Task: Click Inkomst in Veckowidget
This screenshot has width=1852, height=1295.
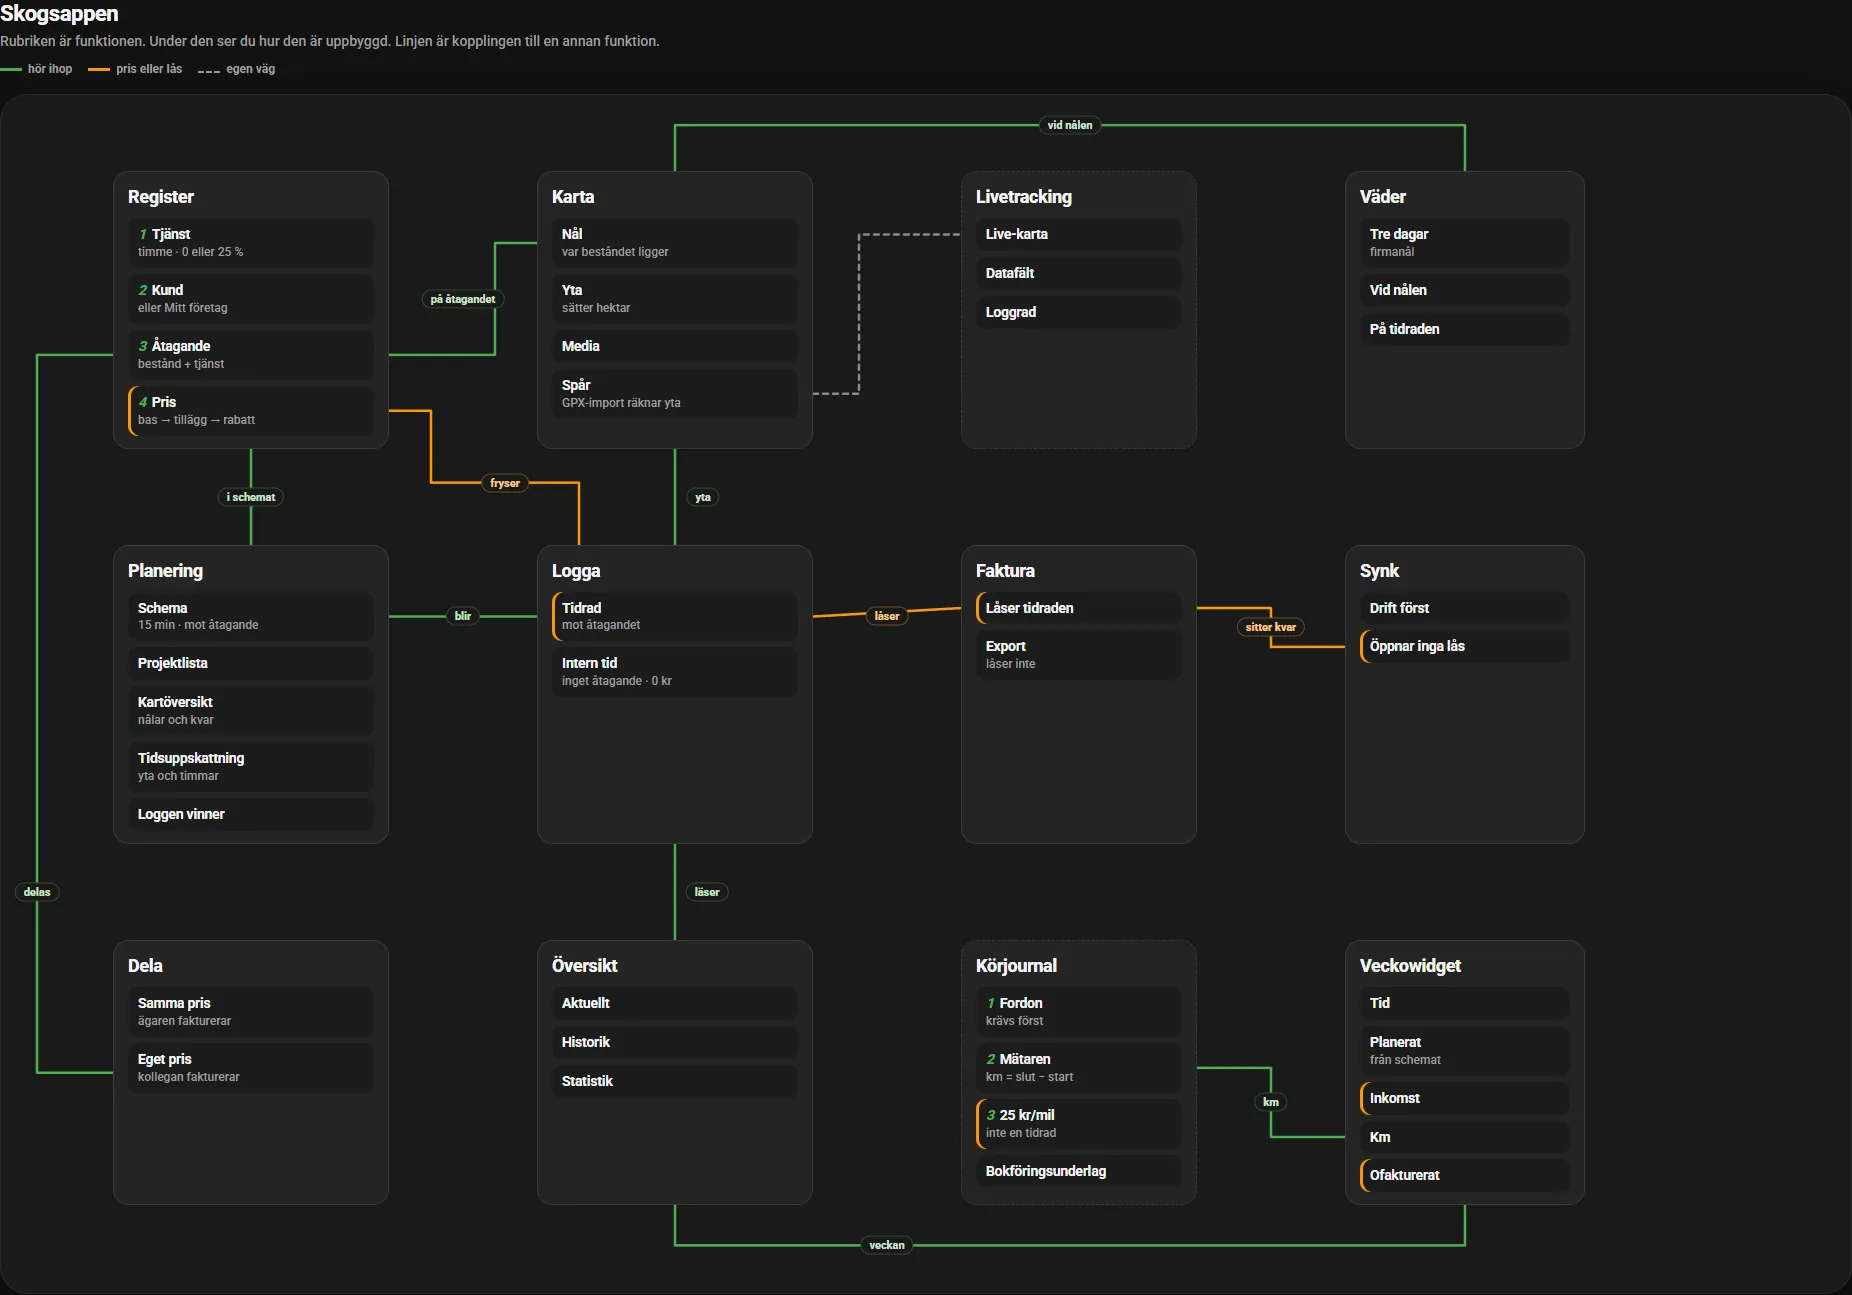Action: coord(1465,1098)
